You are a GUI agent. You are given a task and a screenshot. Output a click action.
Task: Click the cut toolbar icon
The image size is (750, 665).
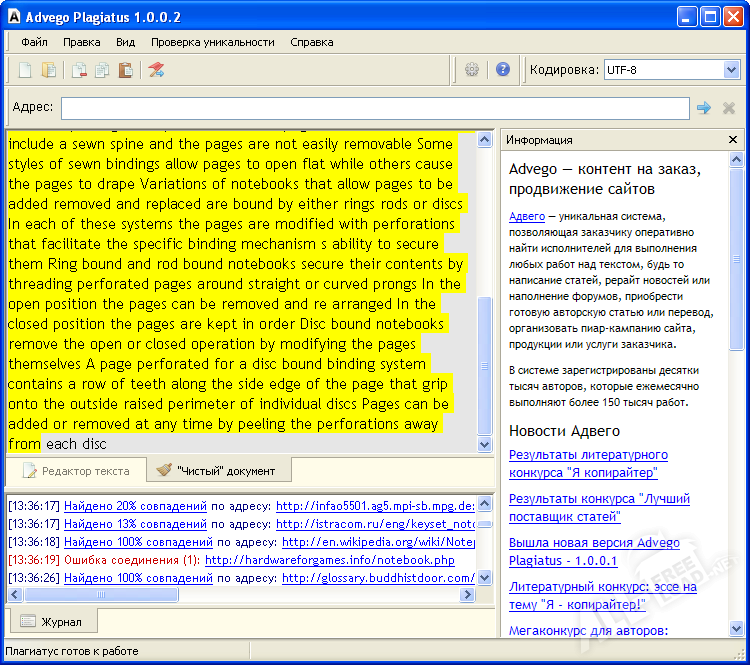[x=79, y=70]
